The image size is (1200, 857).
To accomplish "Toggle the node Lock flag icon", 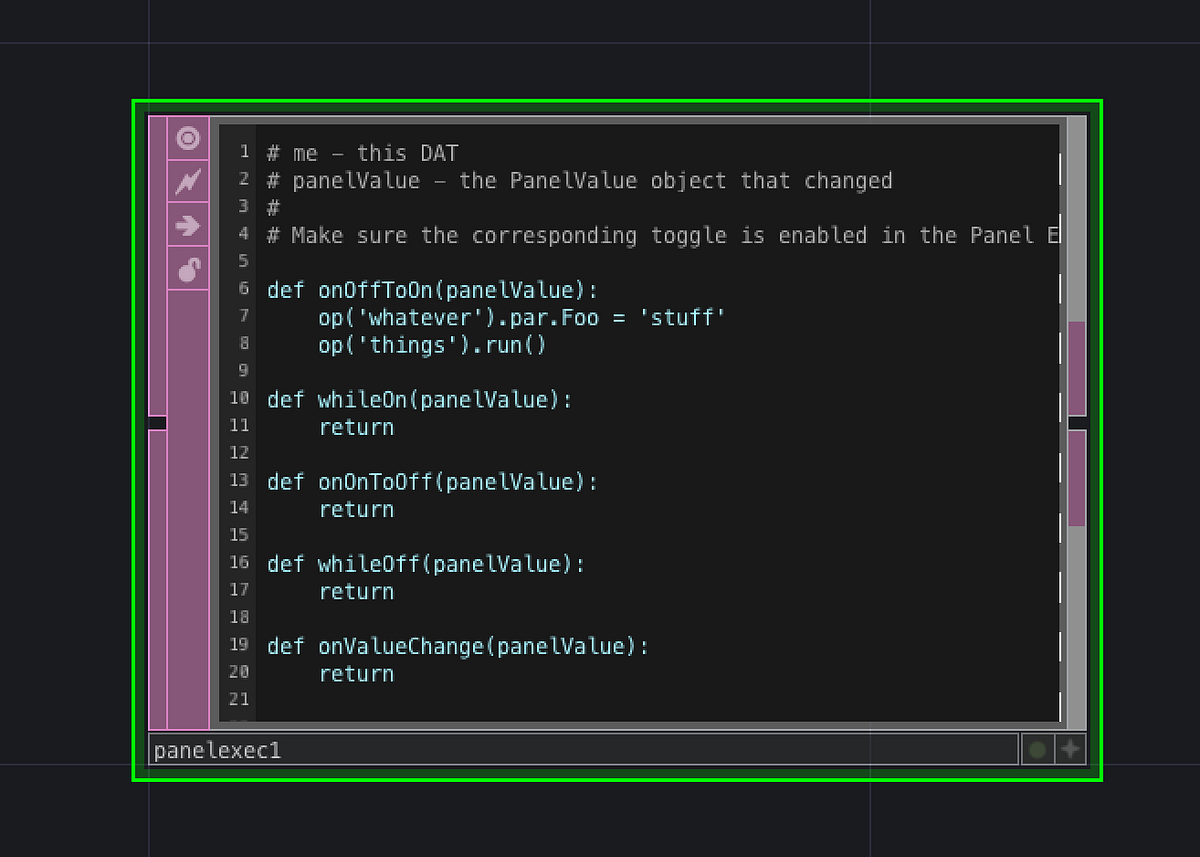I will point(188,268).
